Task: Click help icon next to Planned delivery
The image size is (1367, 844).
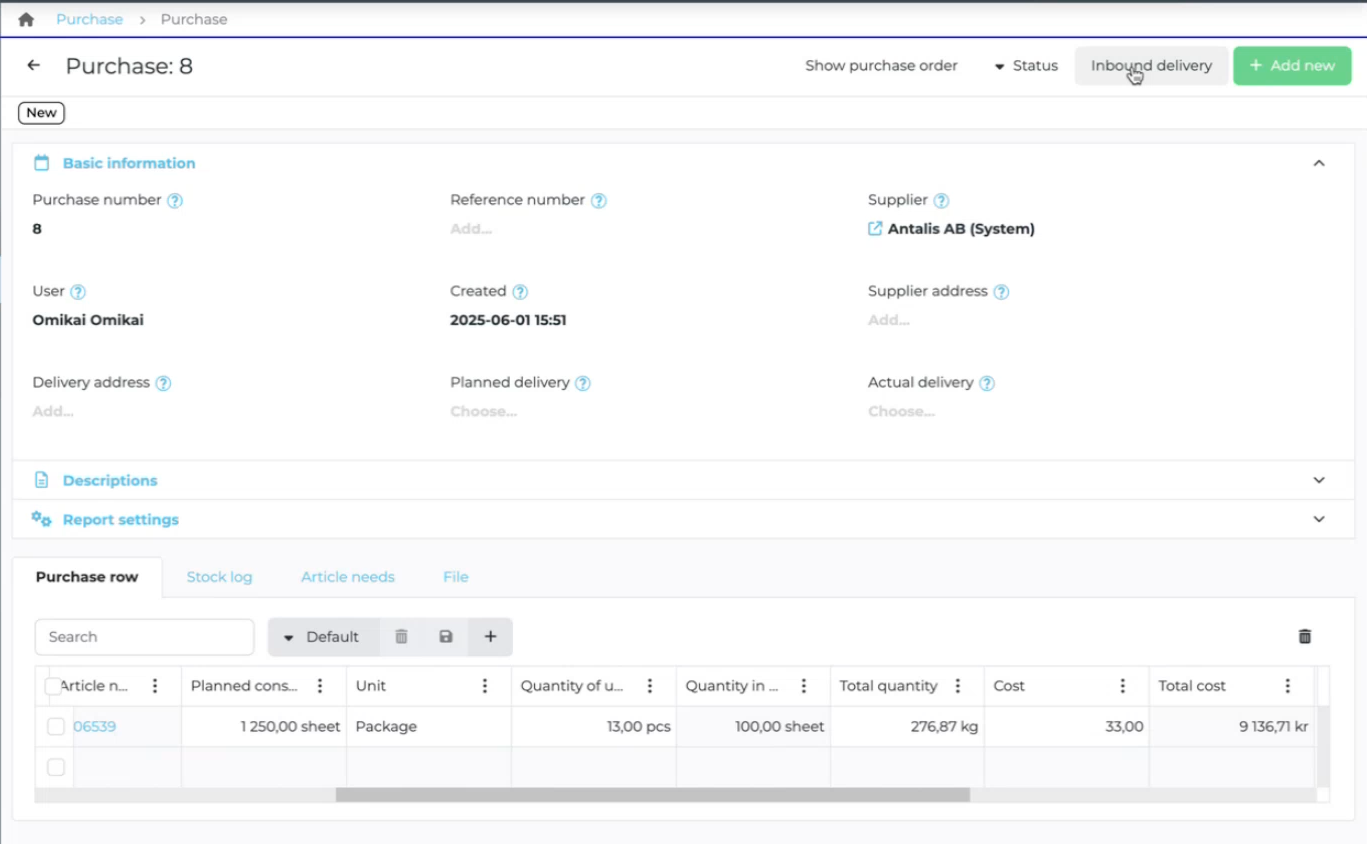Action: pyautogui.click(x=583, y=383)
